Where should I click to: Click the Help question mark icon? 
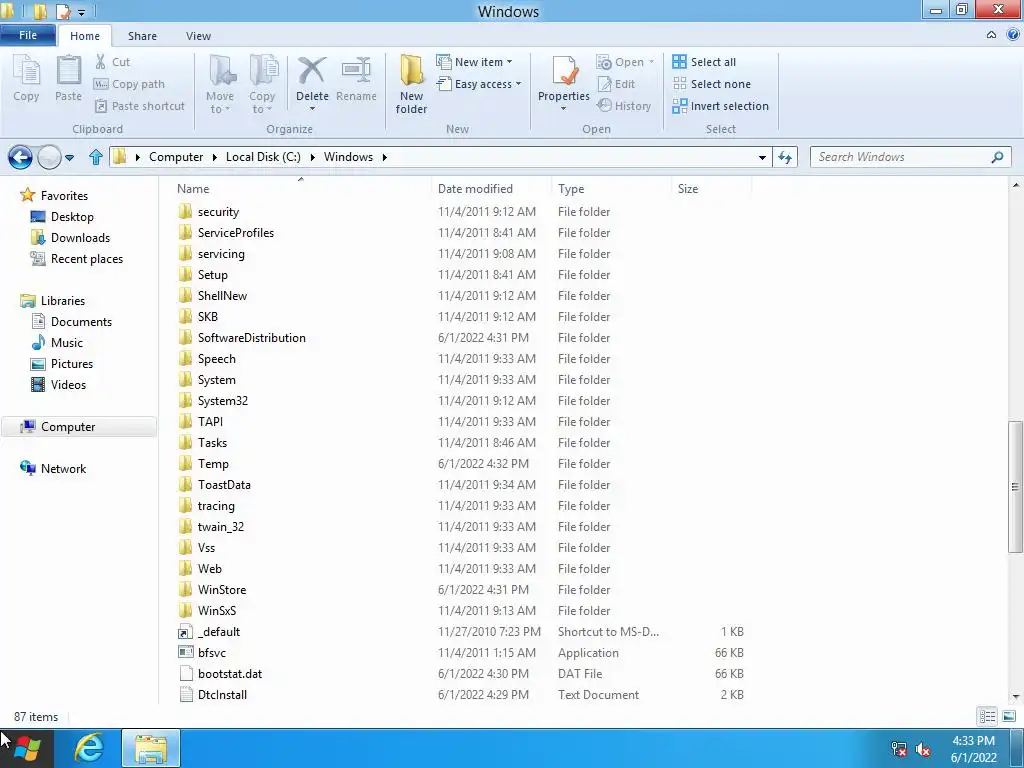(x=1013, y=35)
